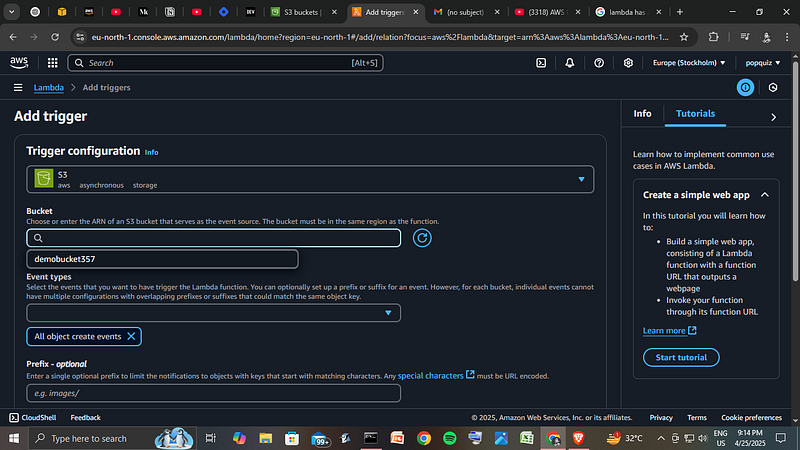The image size is (800, 450).
Task: Open the help question mark icon
Action: [x=599, y=63]
